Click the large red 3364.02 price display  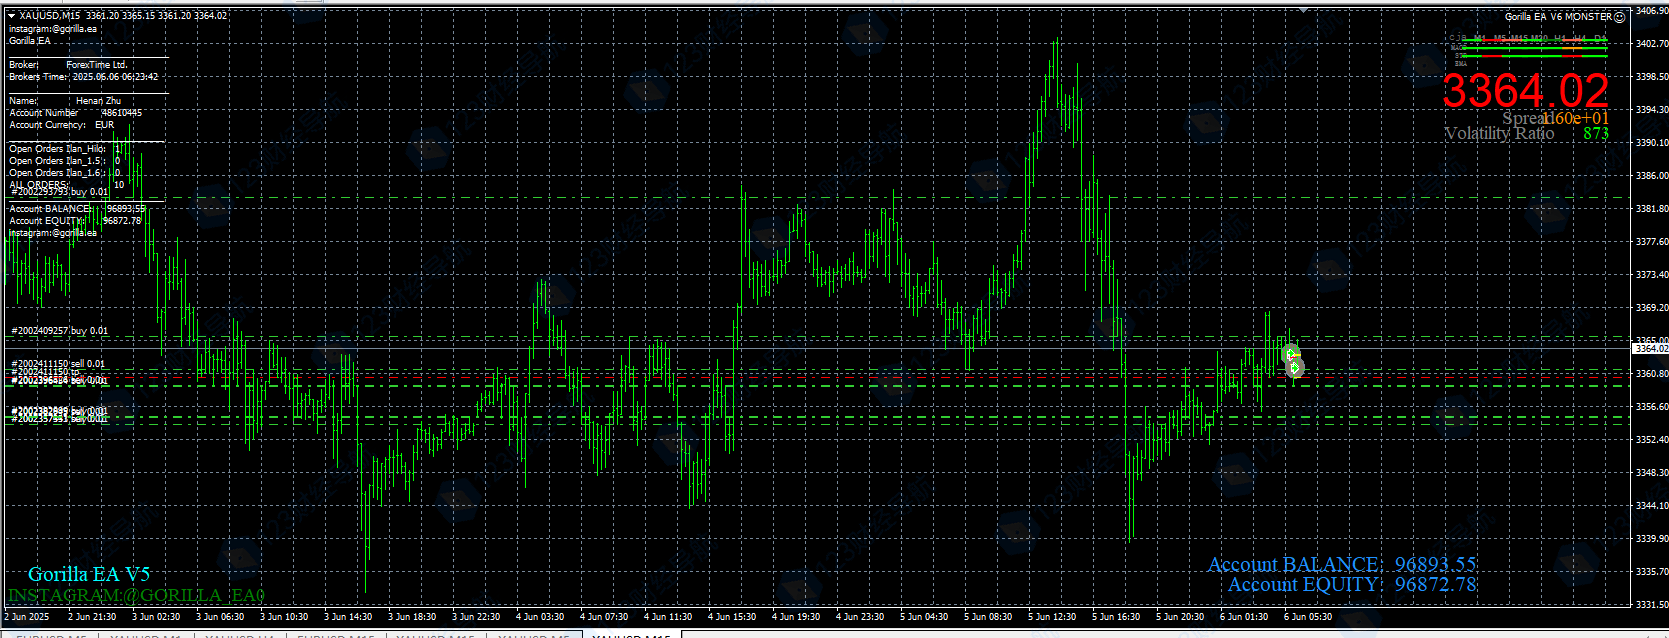[1525, 92]
